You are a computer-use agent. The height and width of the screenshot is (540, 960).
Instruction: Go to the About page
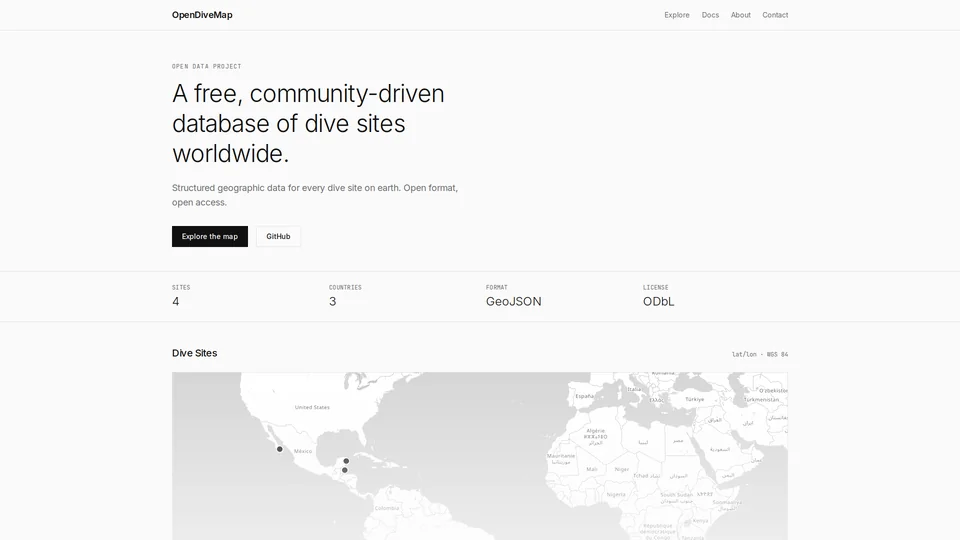point(740,15)
